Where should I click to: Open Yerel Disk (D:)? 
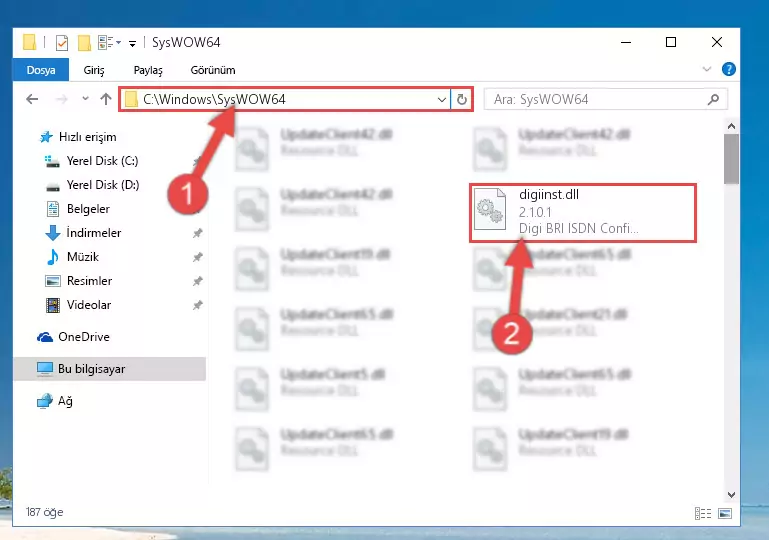tap(103, 185)
